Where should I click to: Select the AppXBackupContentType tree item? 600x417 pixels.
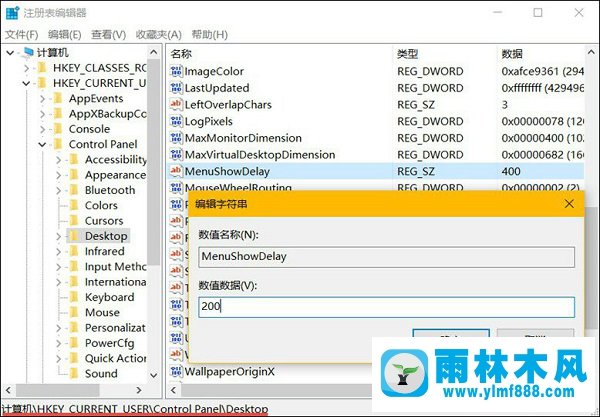pyautogui.click(x=107, y=114)
